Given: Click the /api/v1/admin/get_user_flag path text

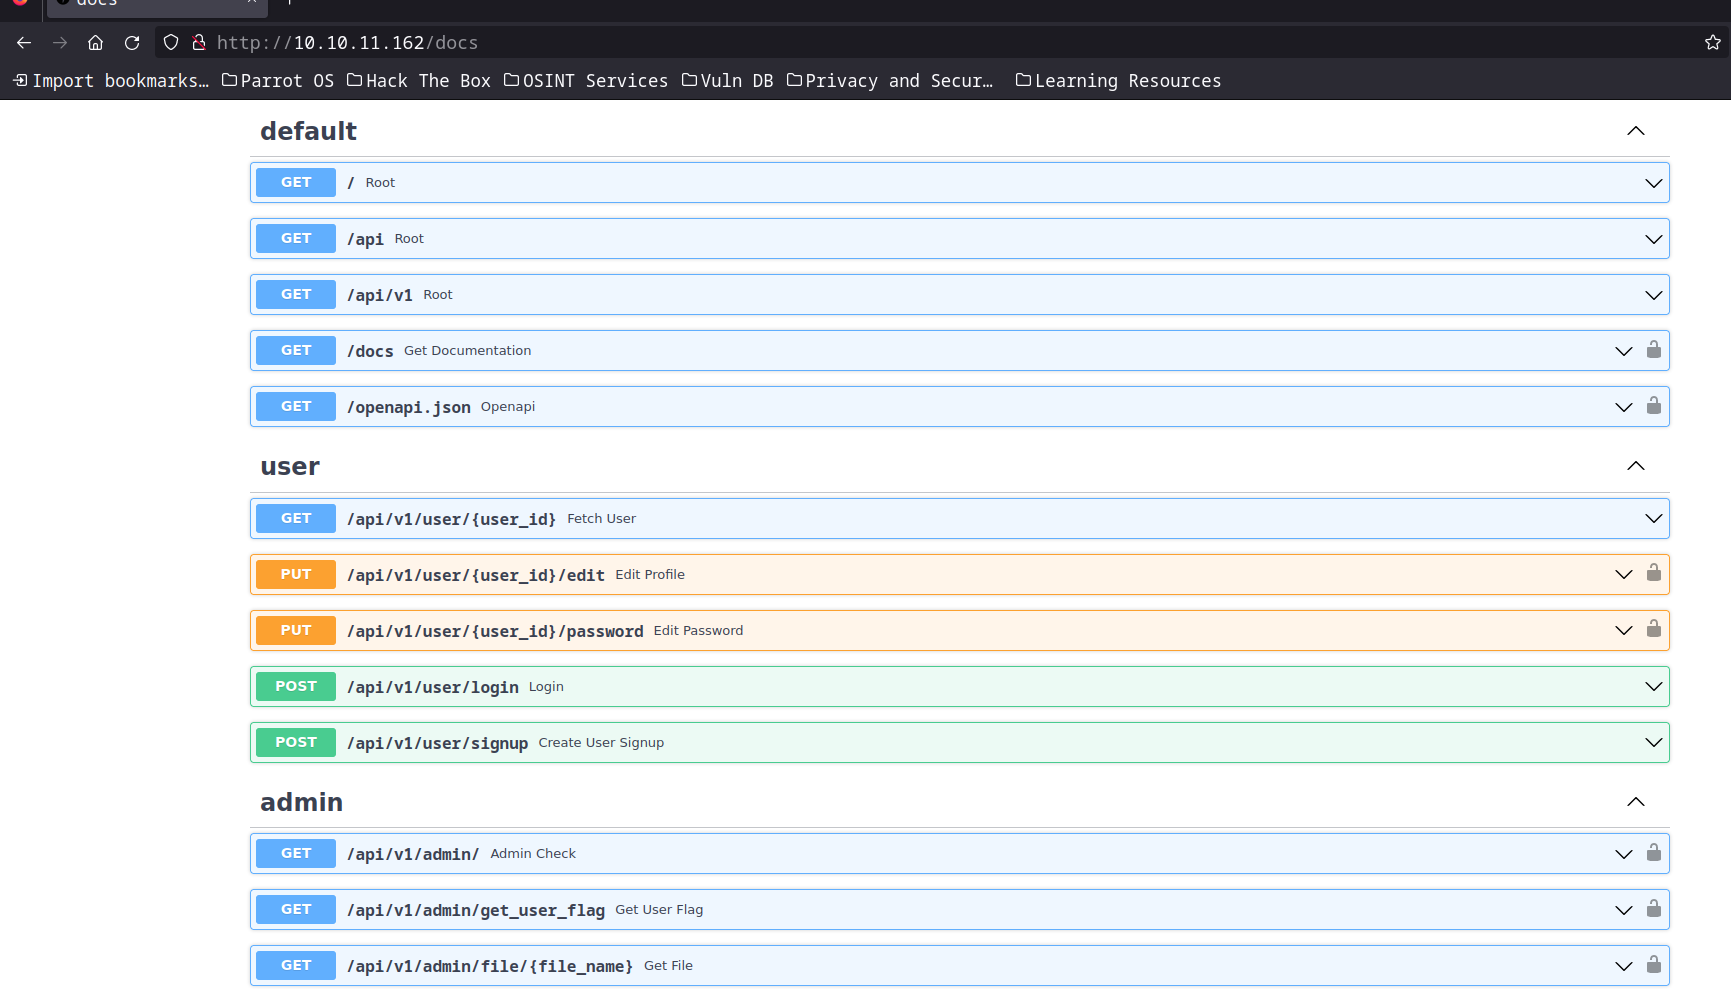Looking at the screenshot, I should tap(476, 910).
